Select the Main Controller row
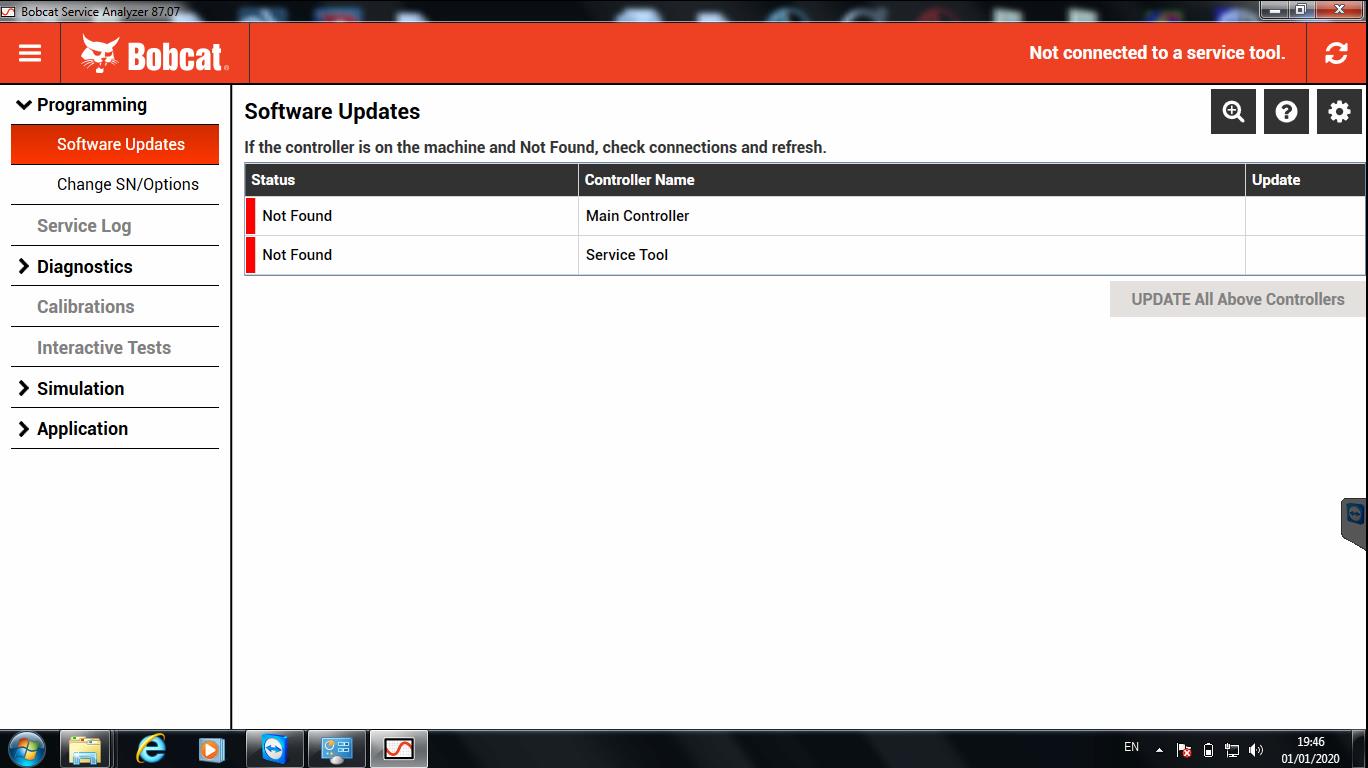Screen dimensions: 1368x768 pos(805,216)
